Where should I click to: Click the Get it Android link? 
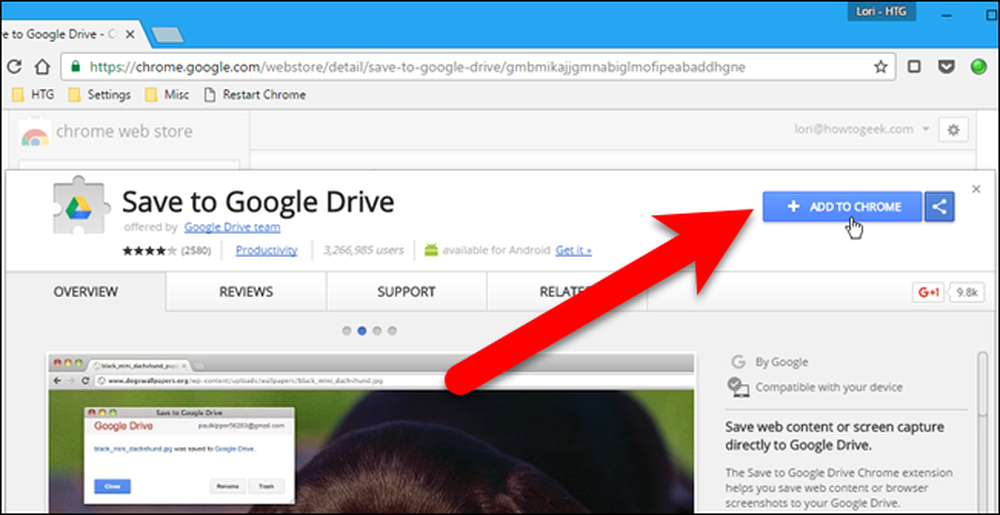(573, 250)
